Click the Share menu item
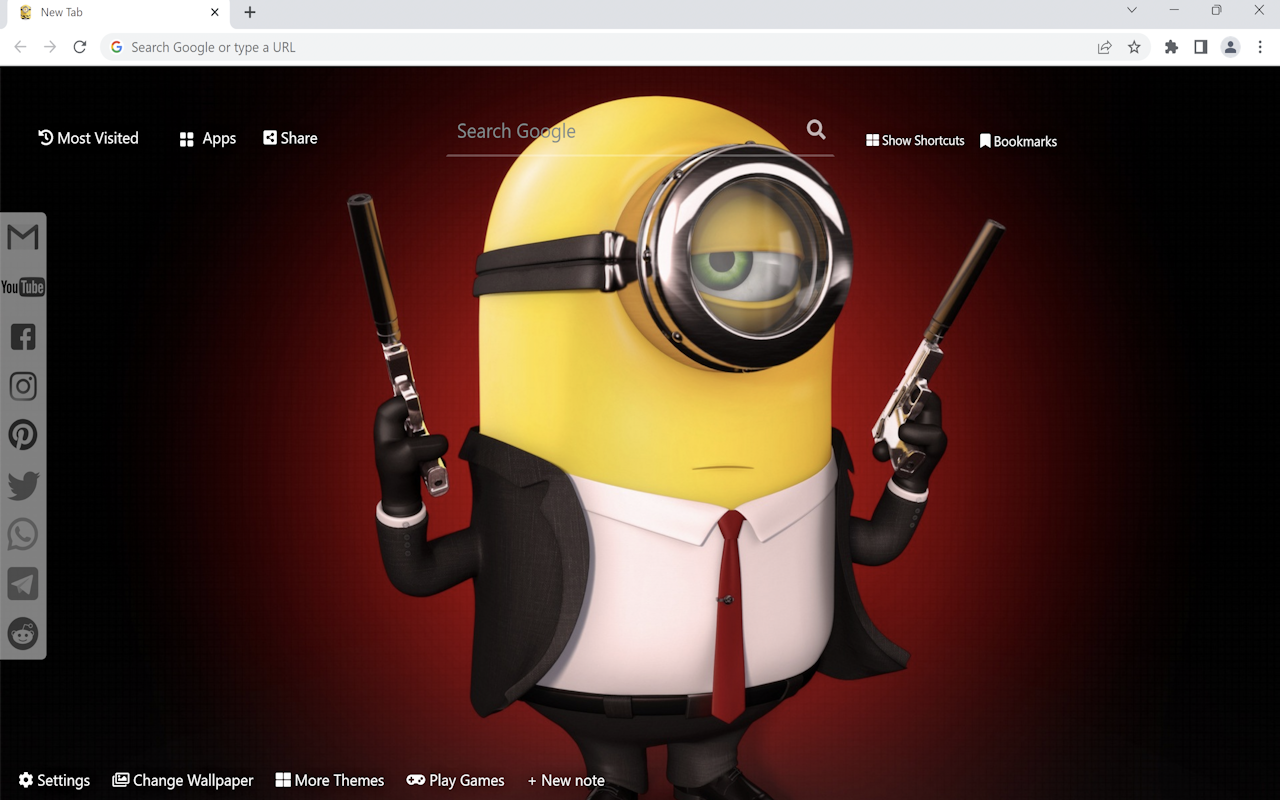This screenshot has height=800, width=1280. click(x=290, y=138)
